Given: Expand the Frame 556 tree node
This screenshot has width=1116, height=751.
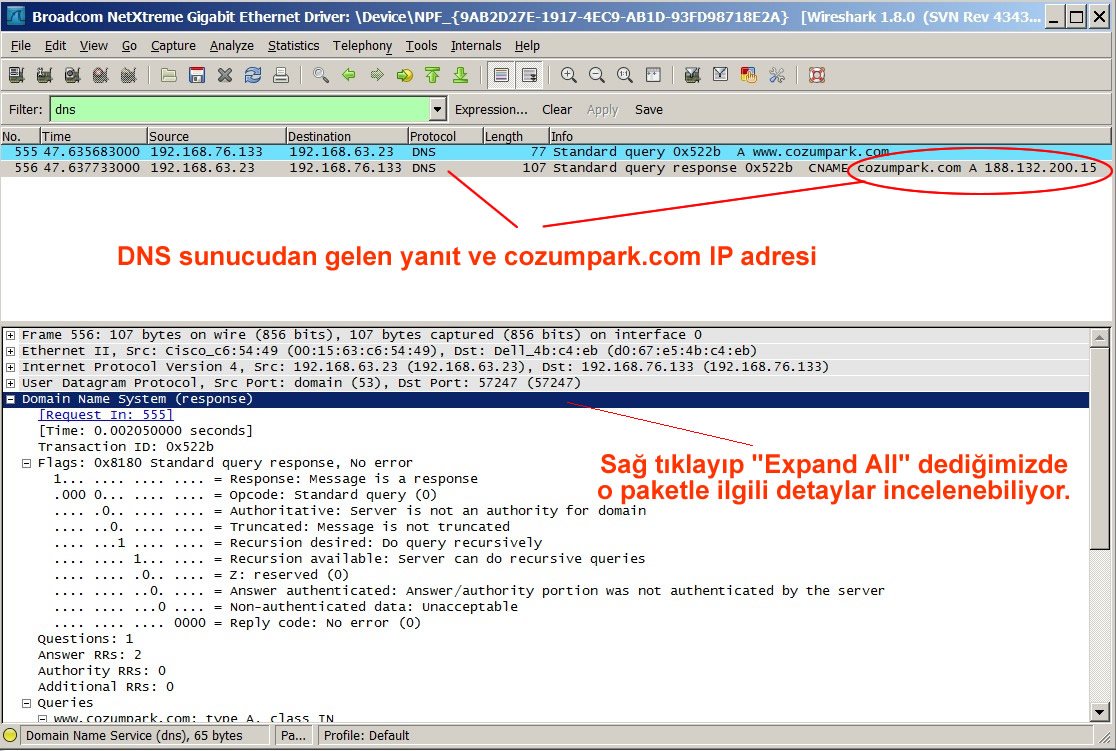Looking at the screenshot, I should coord(11,335).
